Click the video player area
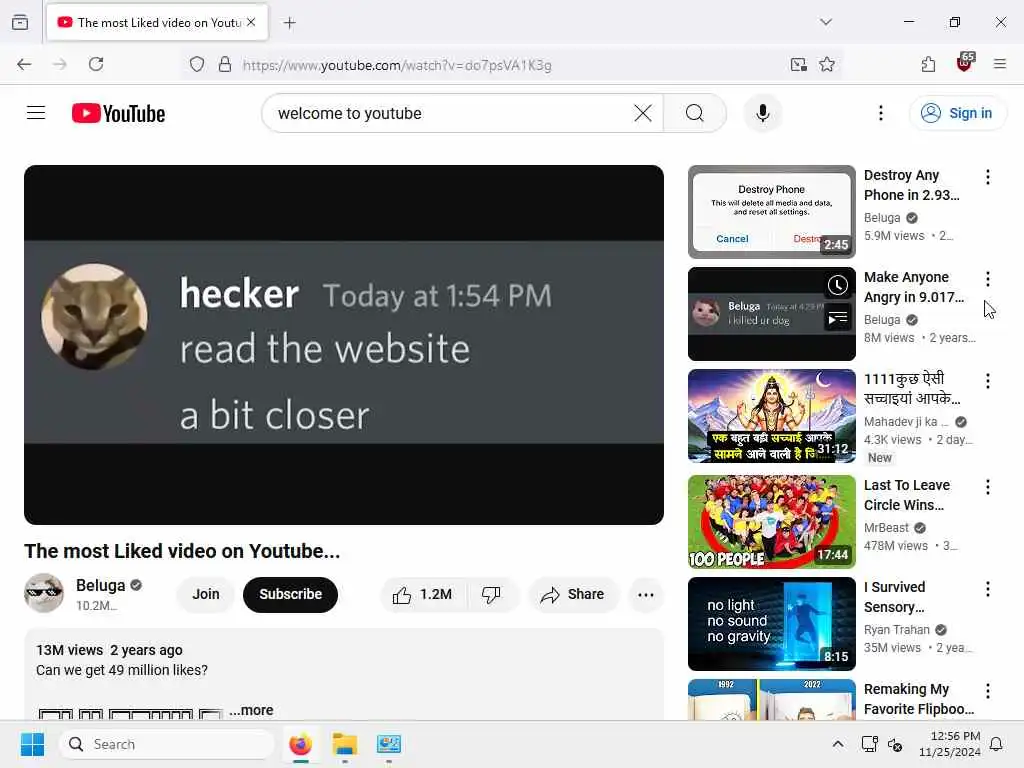 coord(344,344)
